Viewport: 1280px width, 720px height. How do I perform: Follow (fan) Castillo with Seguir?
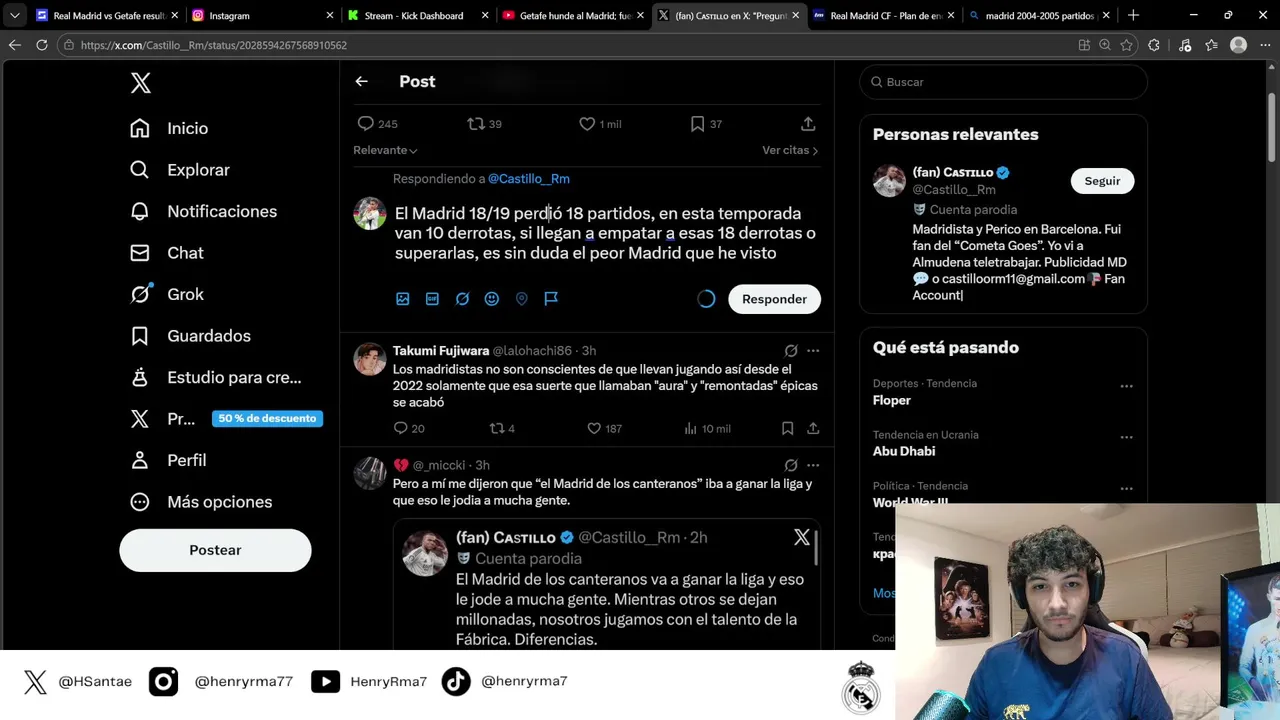point(1102,181)
